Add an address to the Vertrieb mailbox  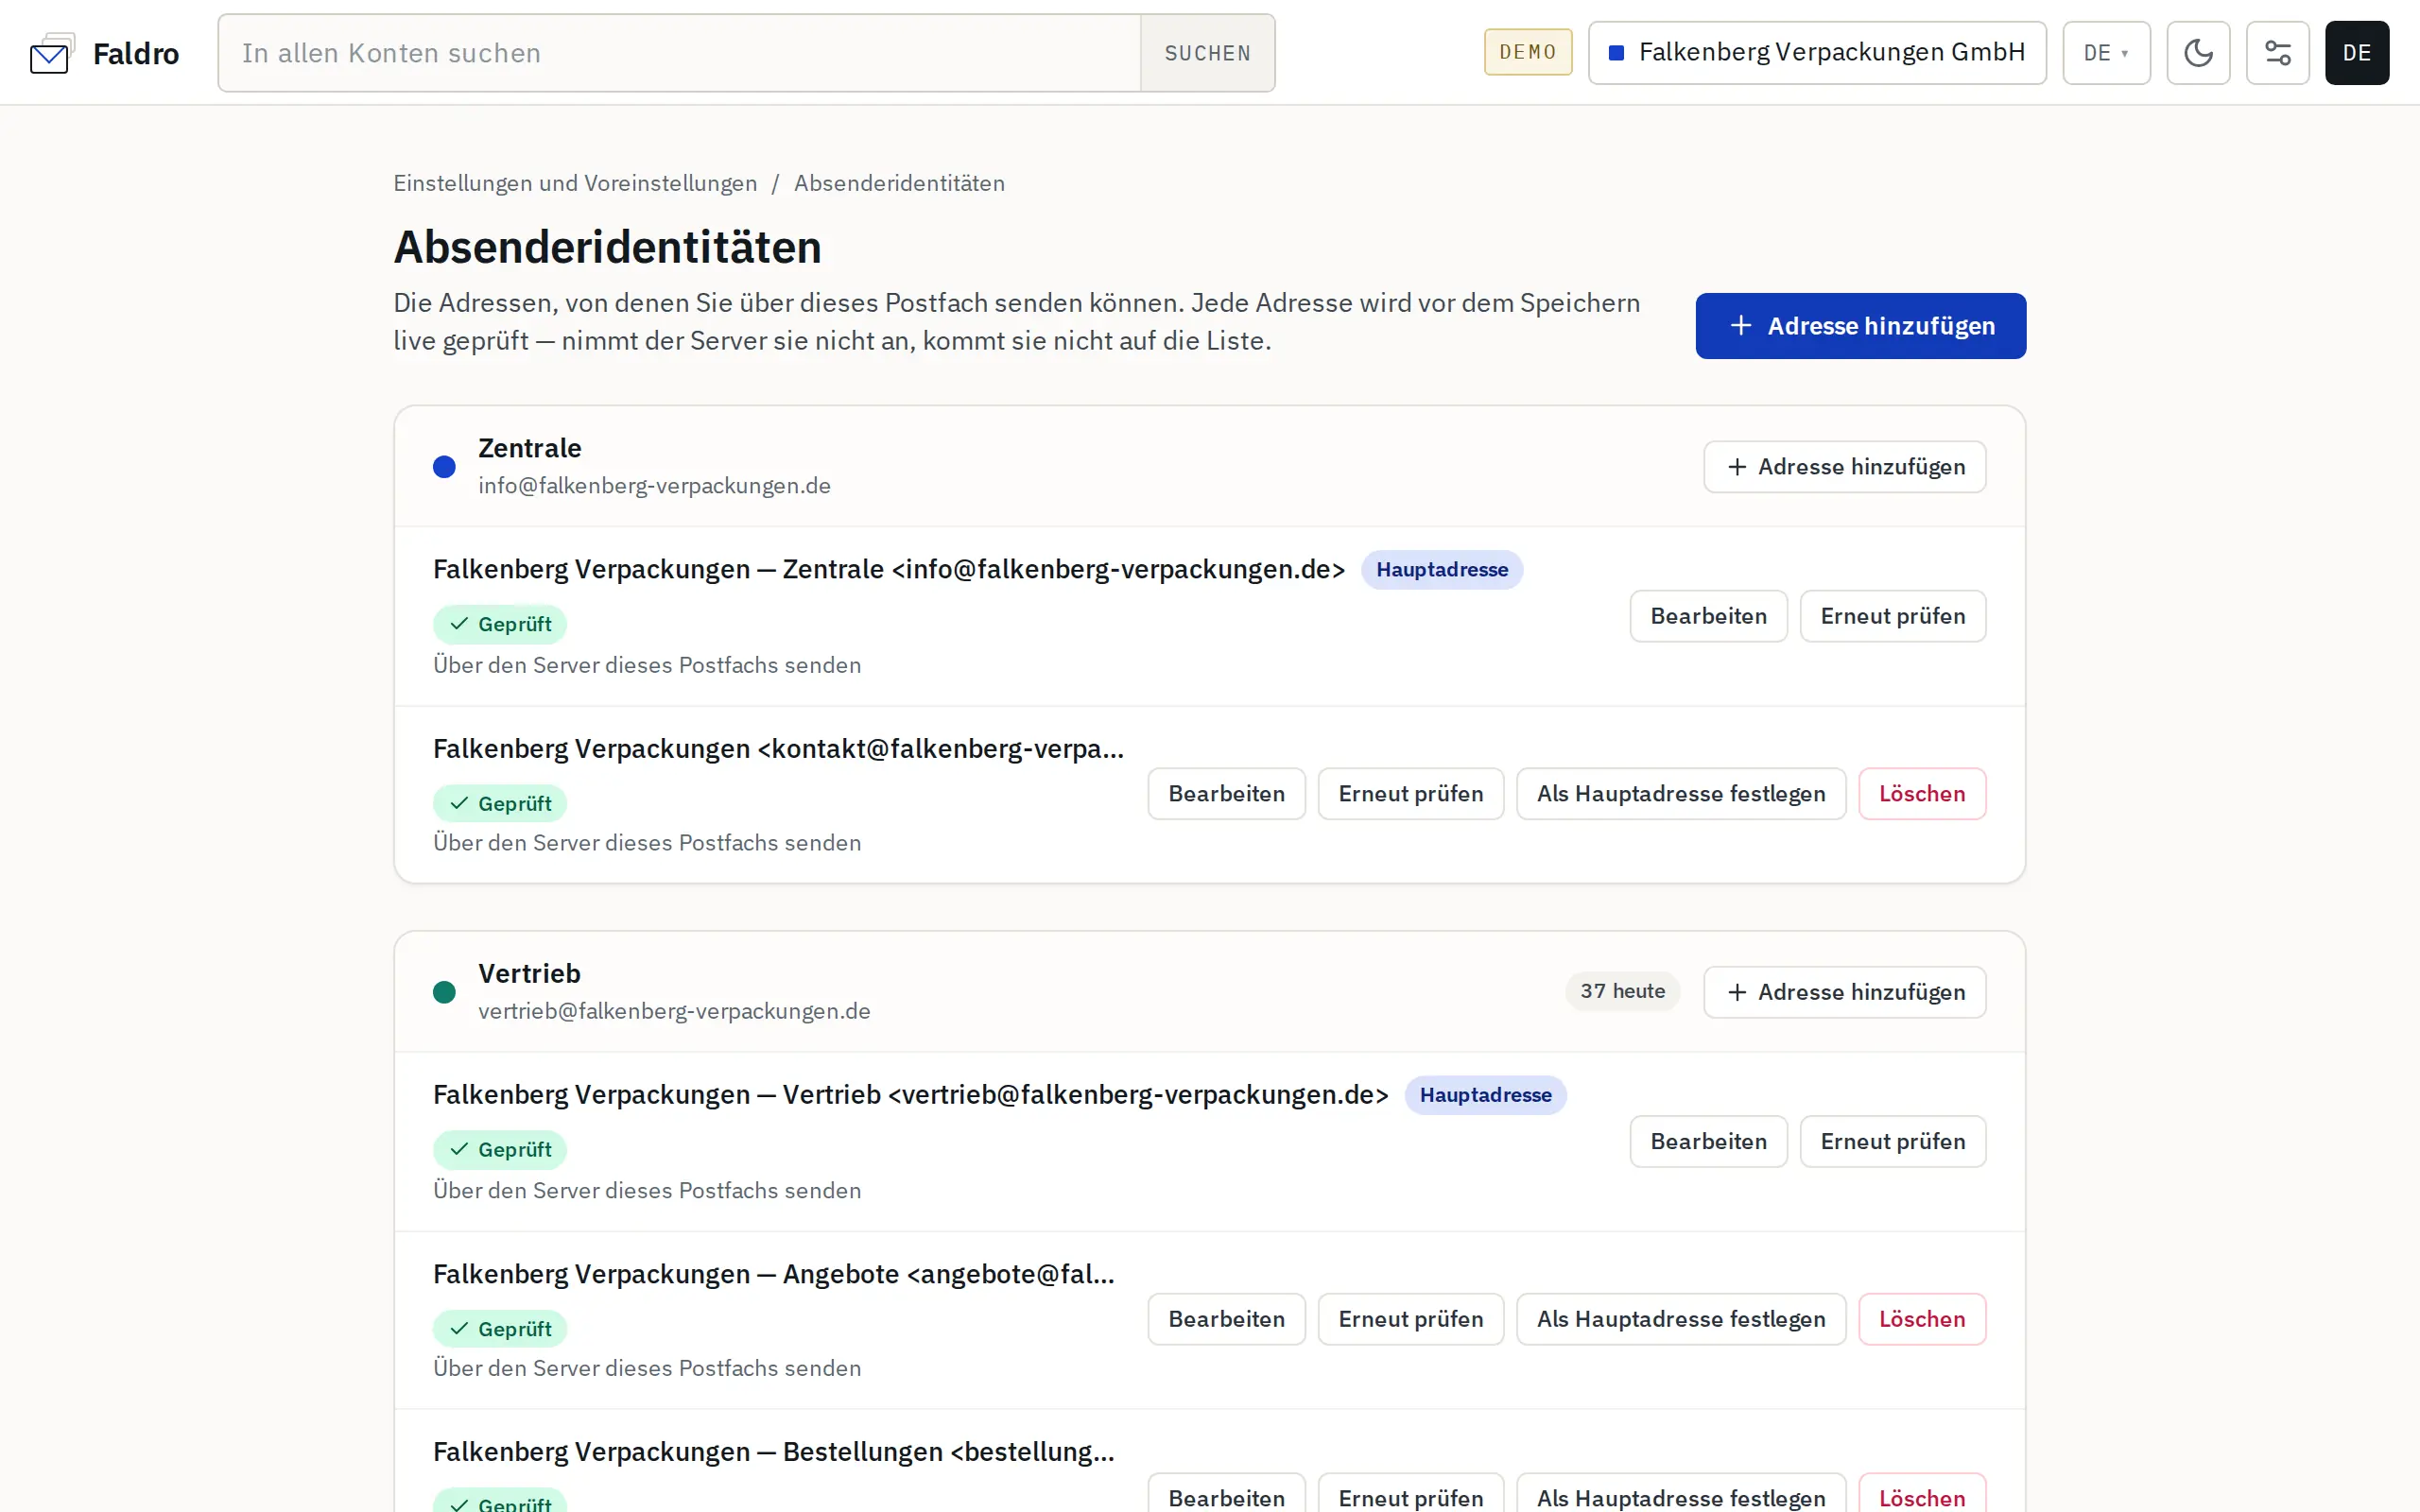click(1844, 992)
